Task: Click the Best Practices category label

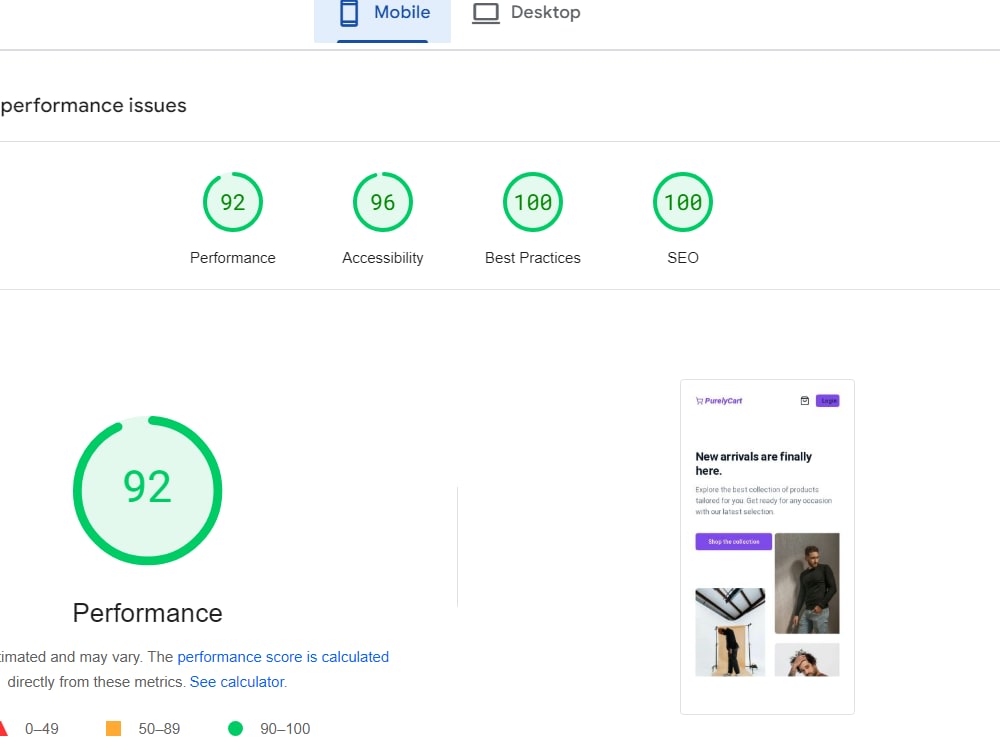Action: click(x=533, y=258)
